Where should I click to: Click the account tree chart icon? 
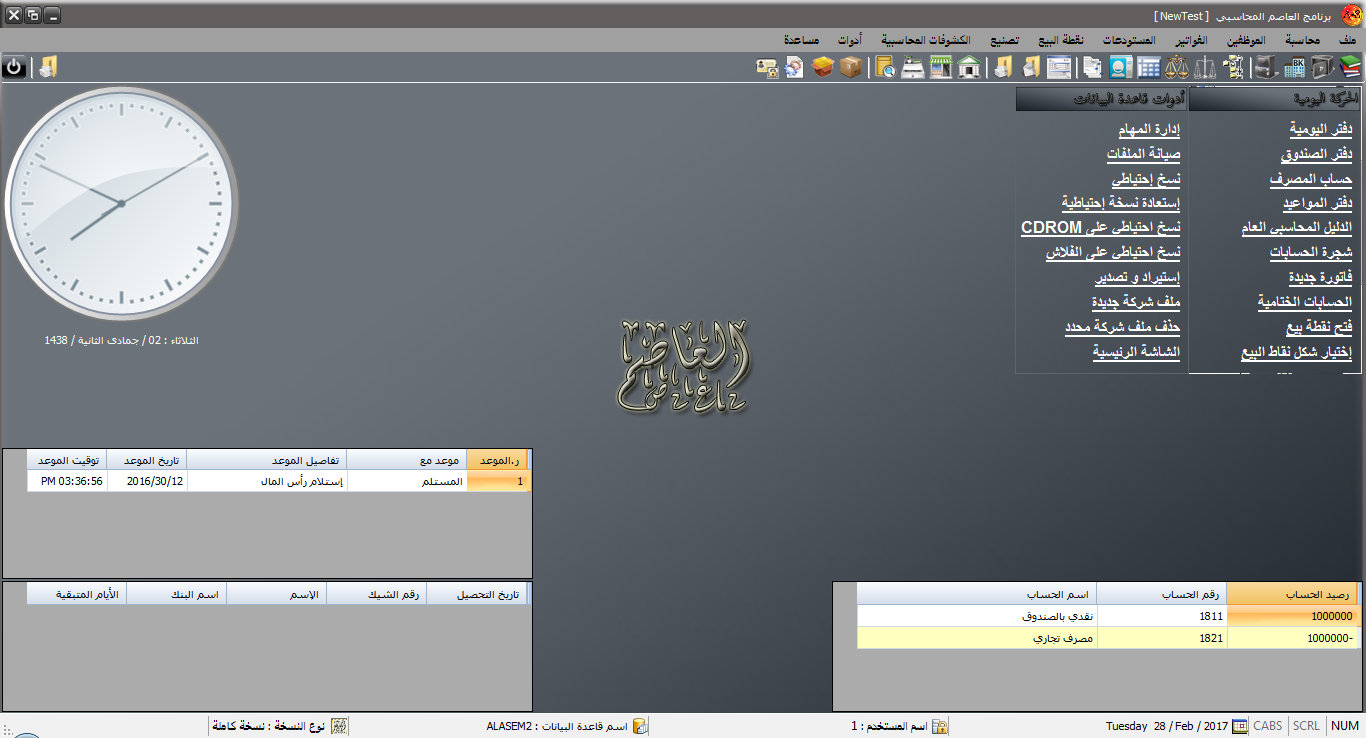[x=1235, y=67]
